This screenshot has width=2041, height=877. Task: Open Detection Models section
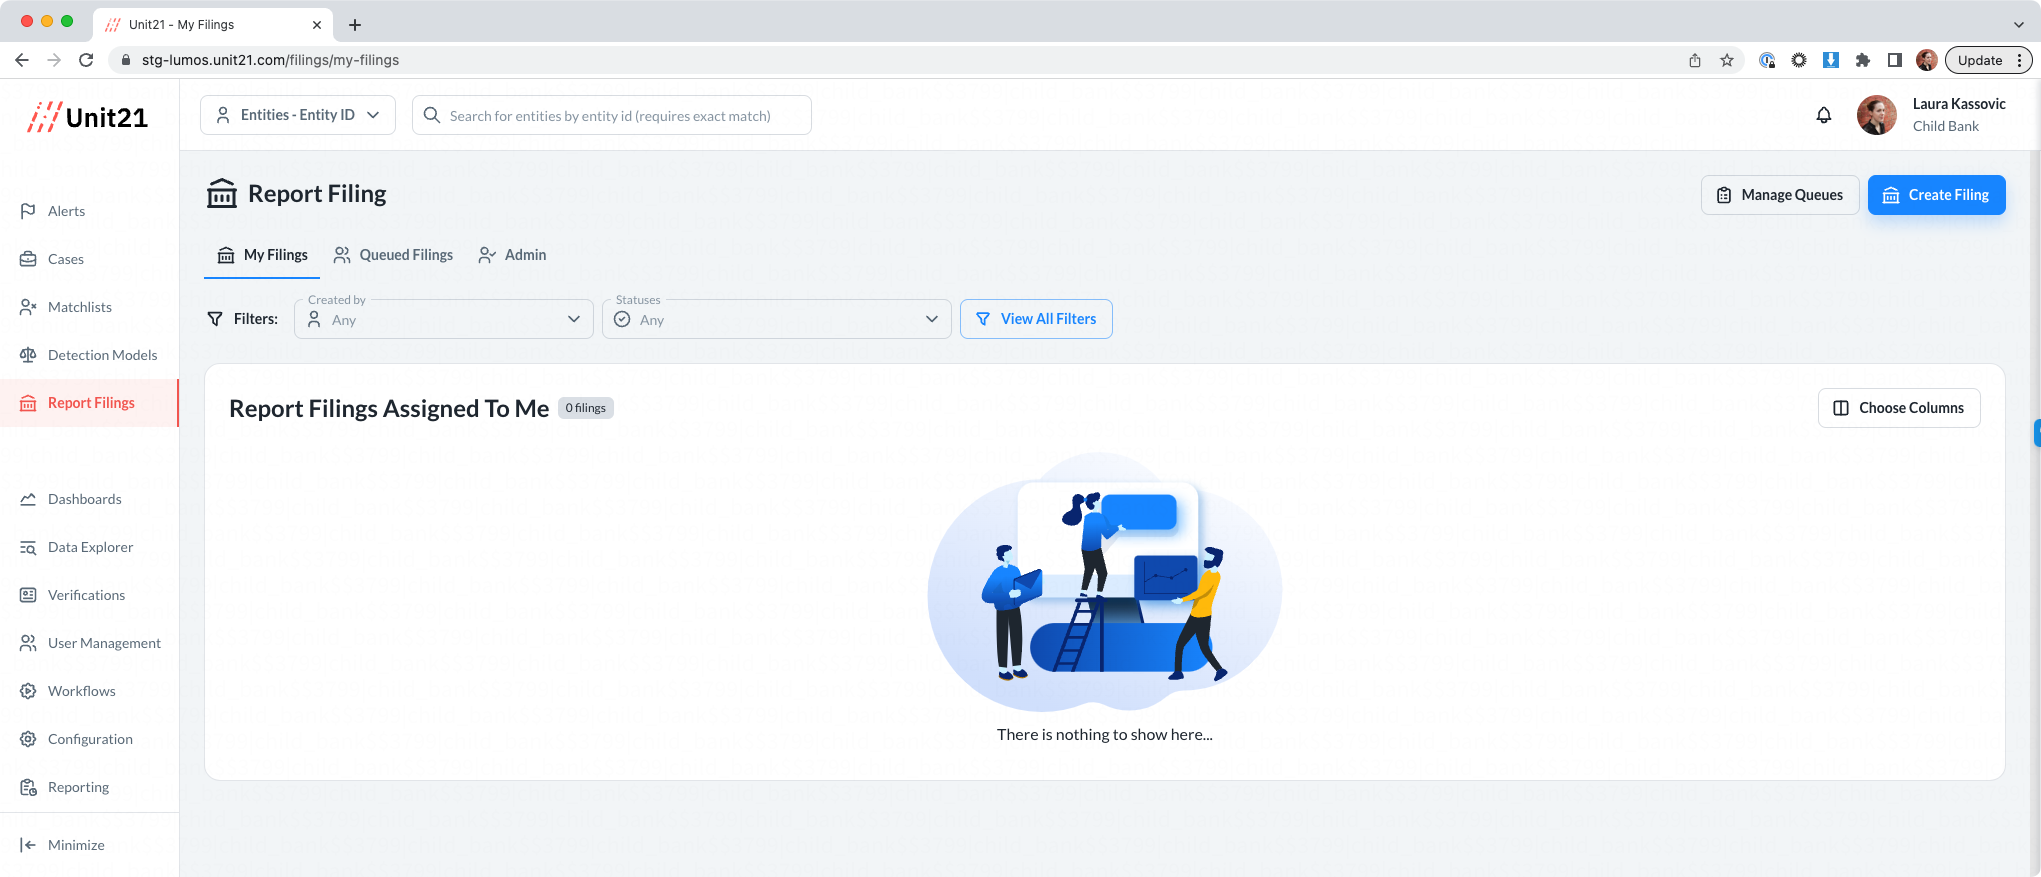pyautogui.click(x=102, y=355)
